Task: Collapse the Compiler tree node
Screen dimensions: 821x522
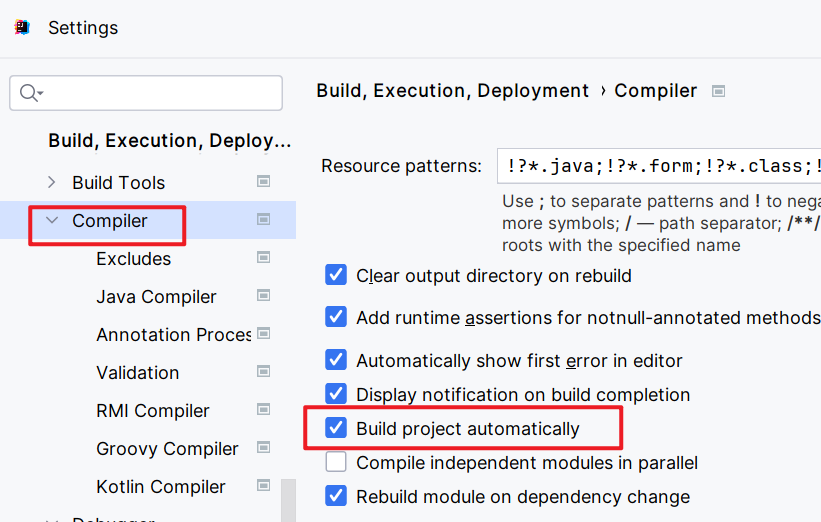Action: pyautogui.click(x=52, y=221)
